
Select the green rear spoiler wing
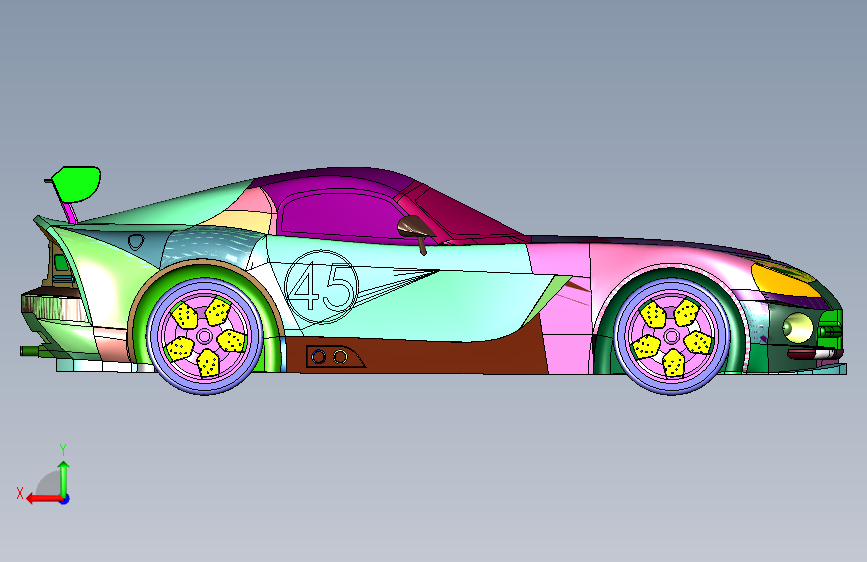pos(77,183)
